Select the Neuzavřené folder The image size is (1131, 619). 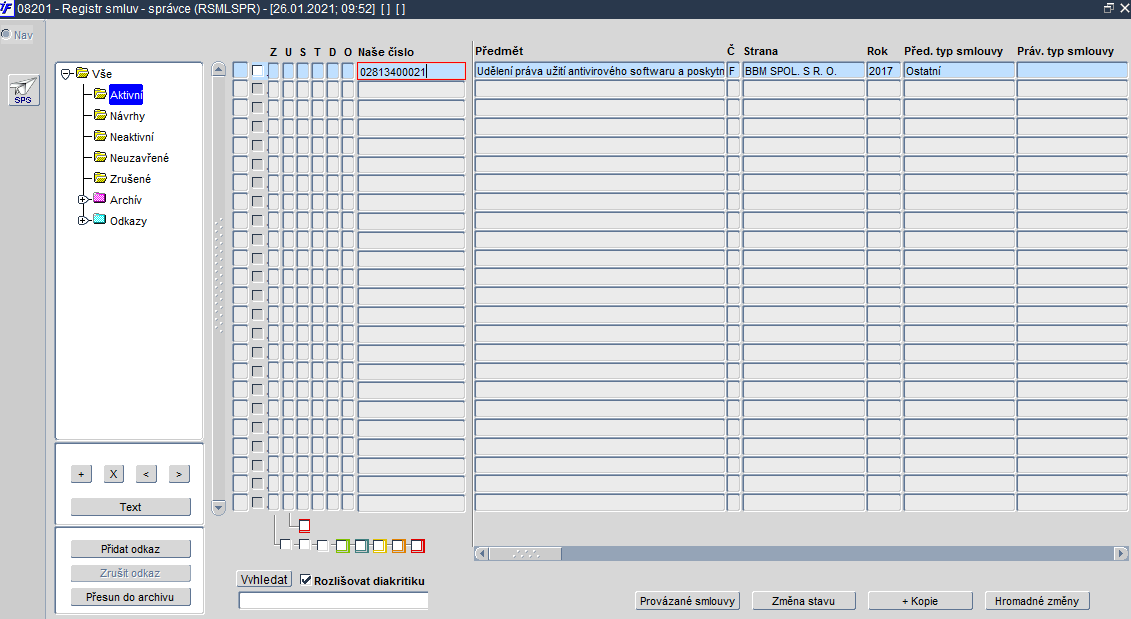point(139,157)
